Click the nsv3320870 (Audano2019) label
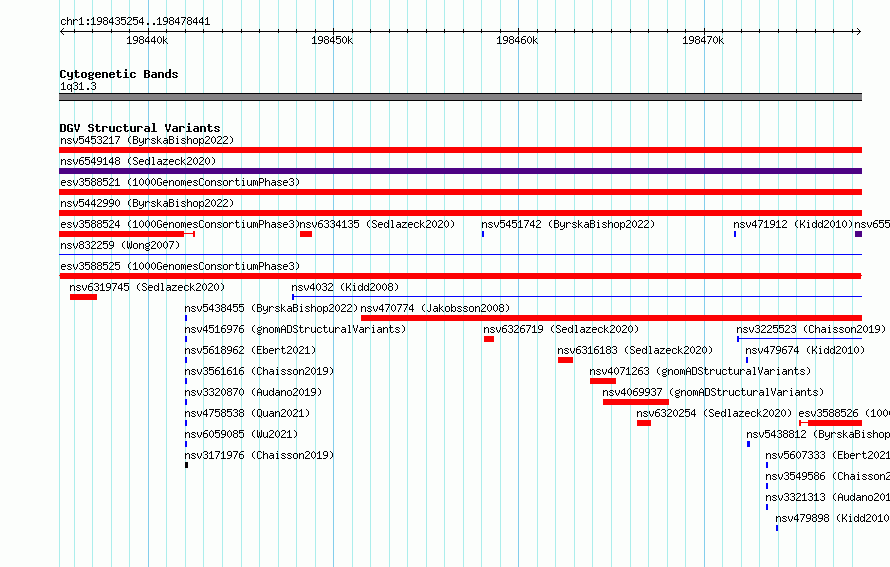The height and width of the screenshot is (567, 890). [253, 392]
